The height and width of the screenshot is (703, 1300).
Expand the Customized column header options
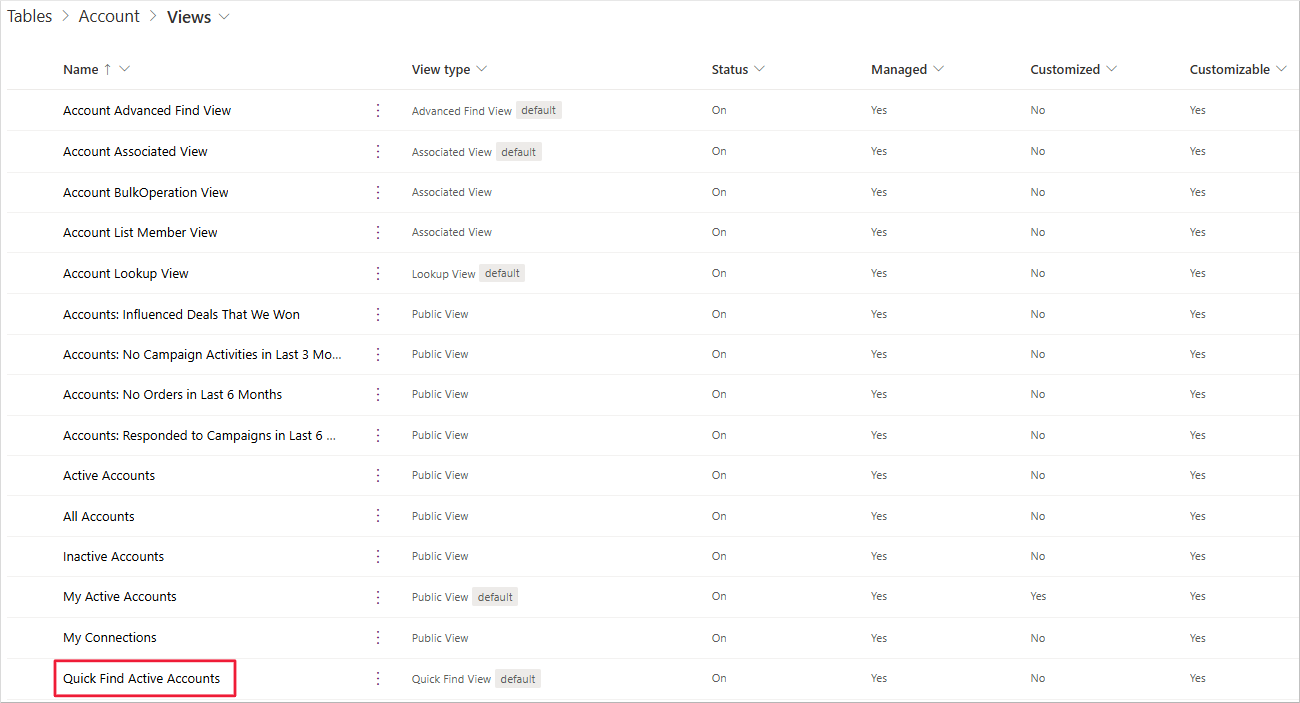tap(1110, 69)
